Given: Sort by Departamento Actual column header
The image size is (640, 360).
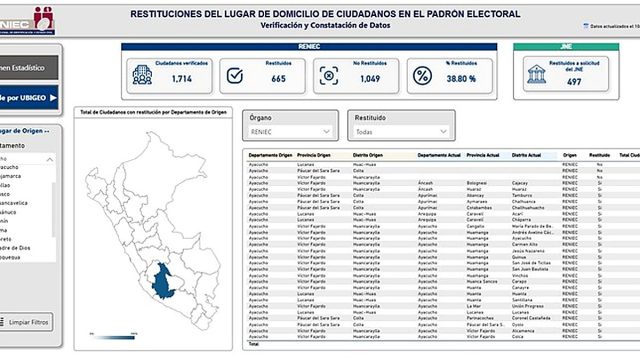Looking at the screenshot, I should coord(439,155).
